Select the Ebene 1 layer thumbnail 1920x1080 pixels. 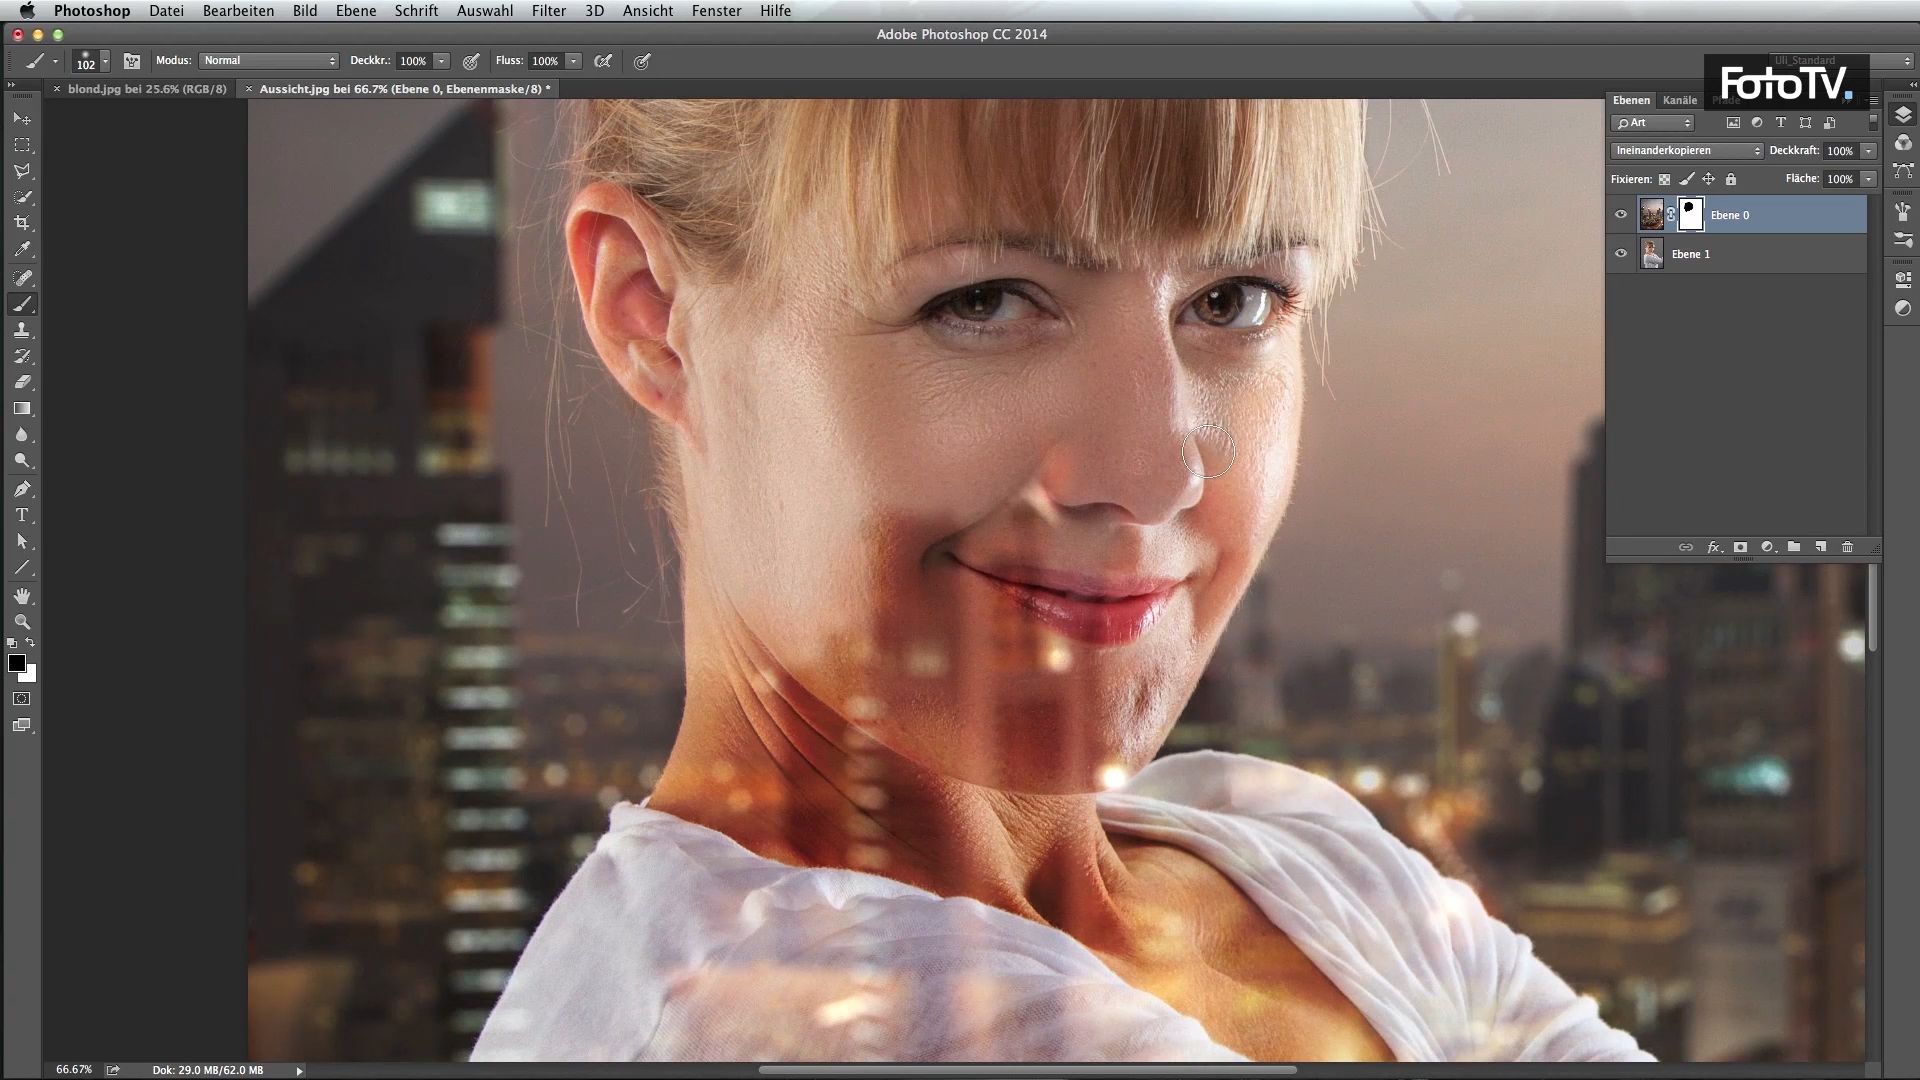coord(1652,253)
